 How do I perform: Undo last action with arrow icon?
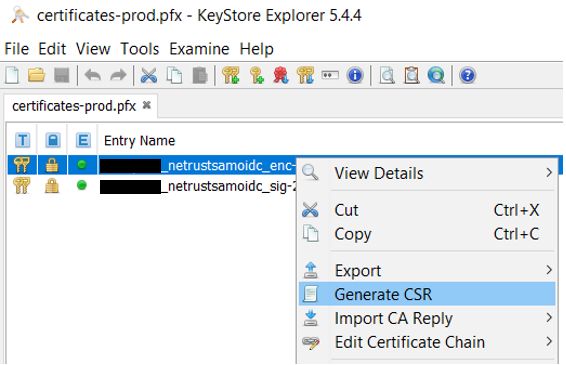point(92,75)
